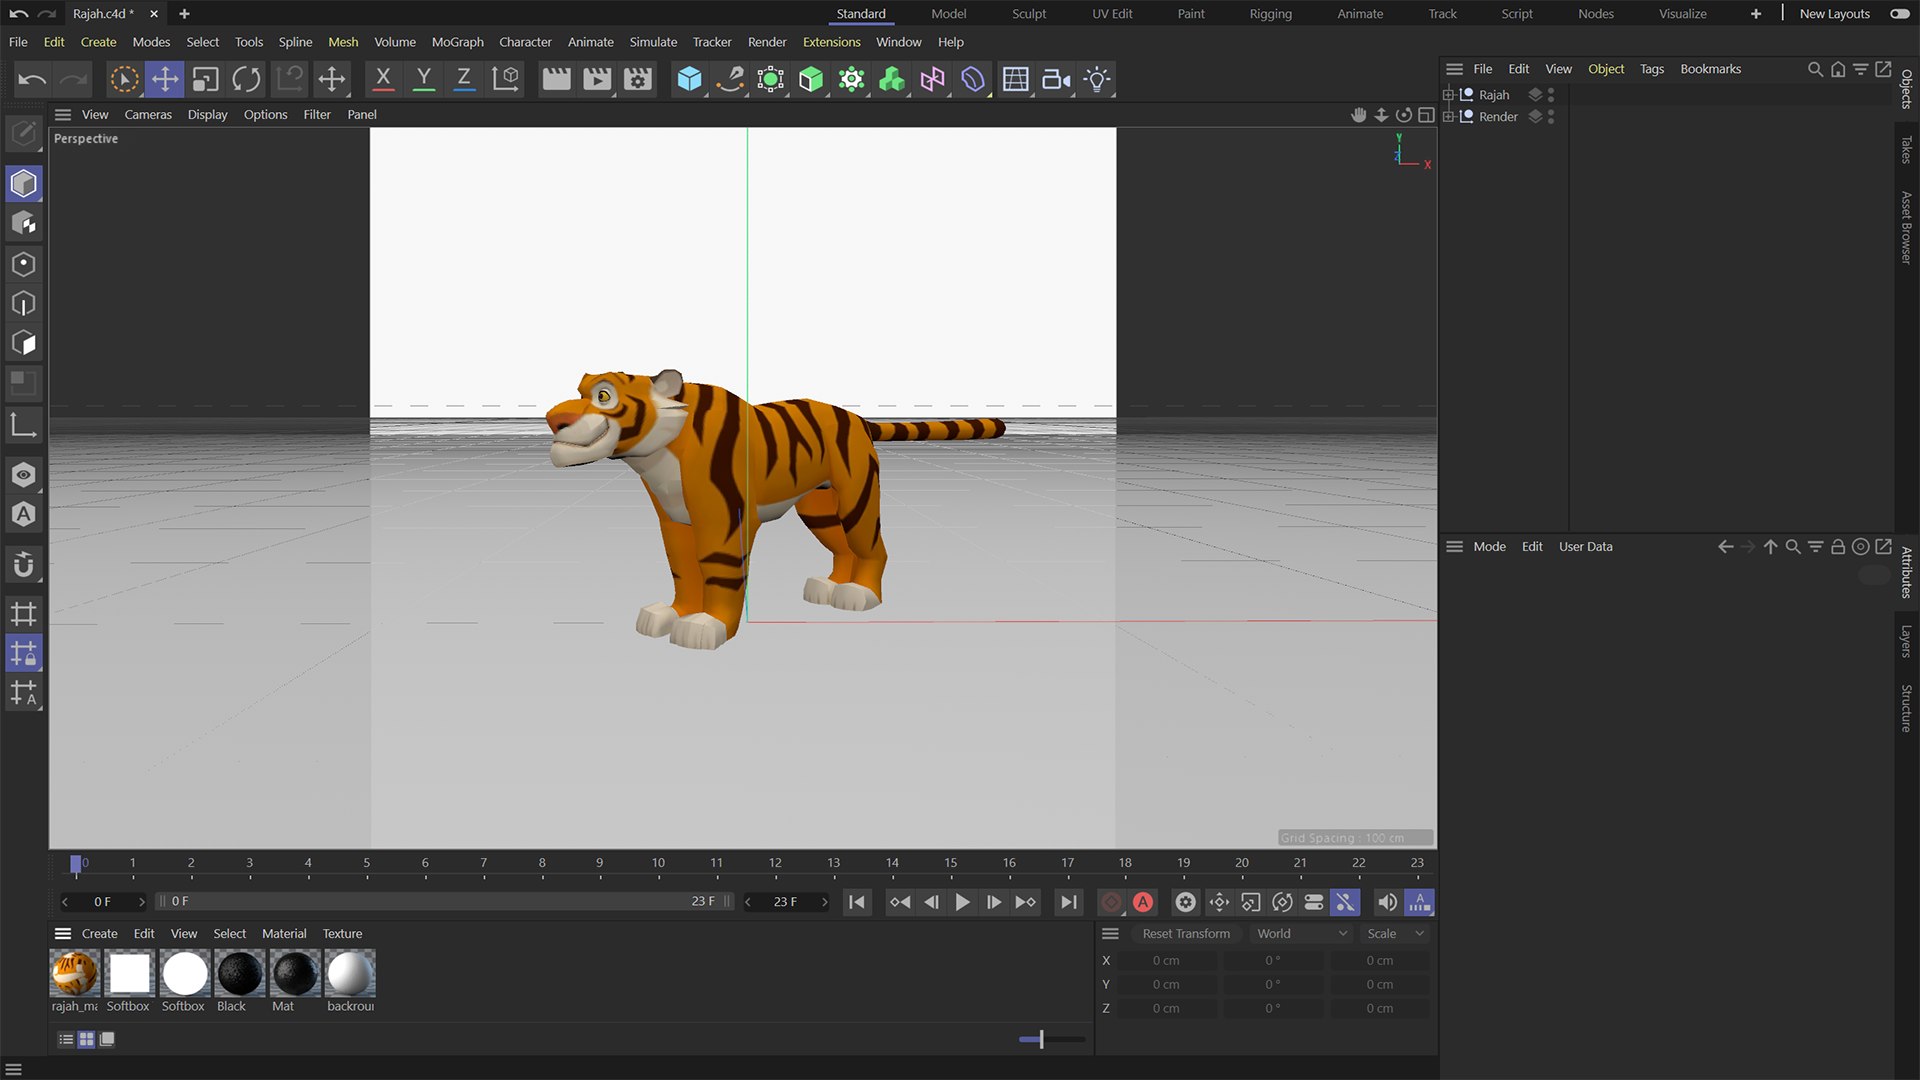Toggle Z axis lock
This screenshot has width=1920, height=1080.
[464, 79]
